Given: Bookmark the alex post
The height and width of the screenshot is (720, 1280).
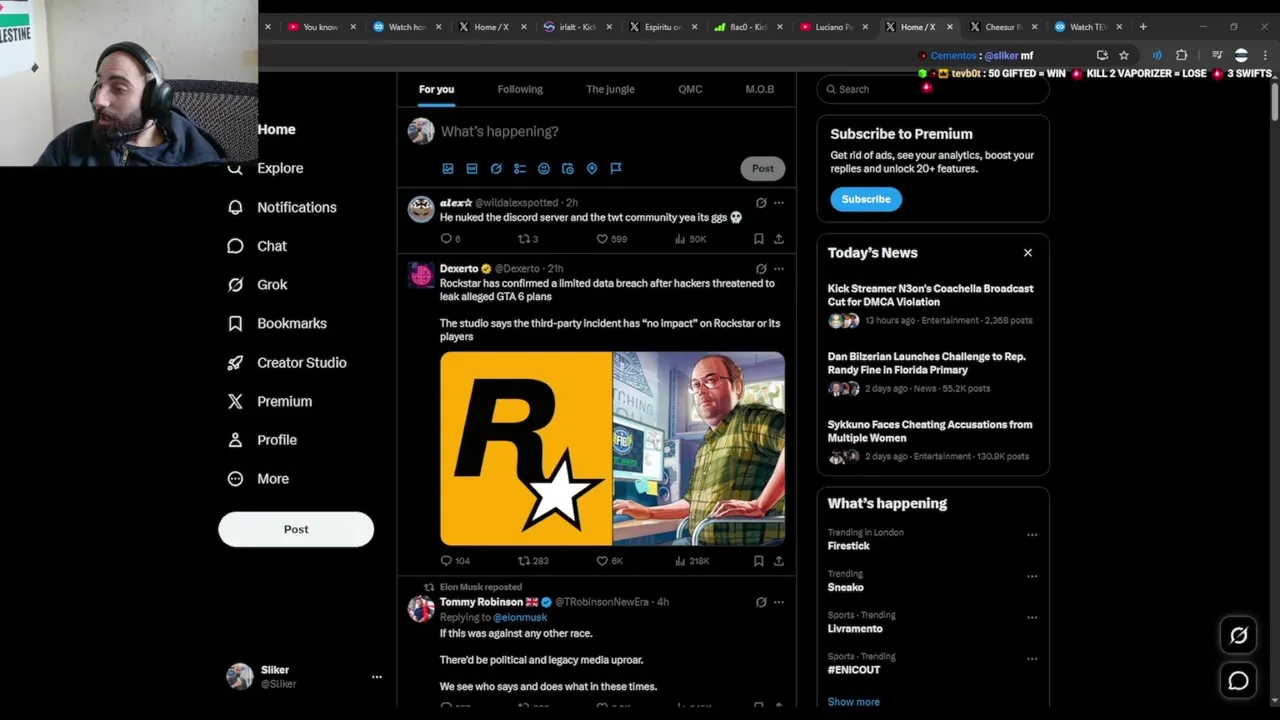Looking at the screenshot, I should tap(758, 239).
